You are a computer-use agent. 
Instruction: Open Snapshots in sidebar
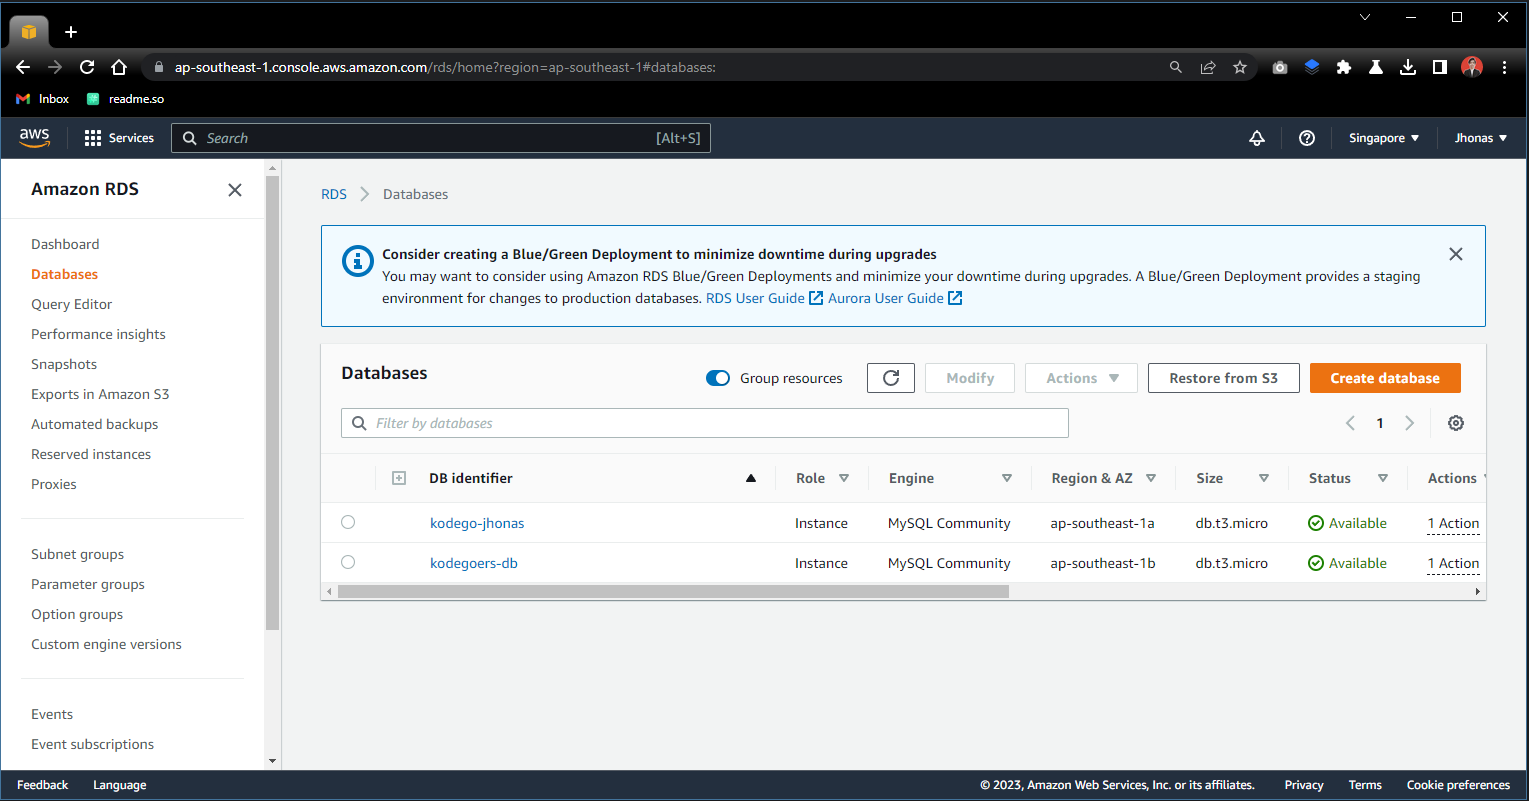point(64,364)
